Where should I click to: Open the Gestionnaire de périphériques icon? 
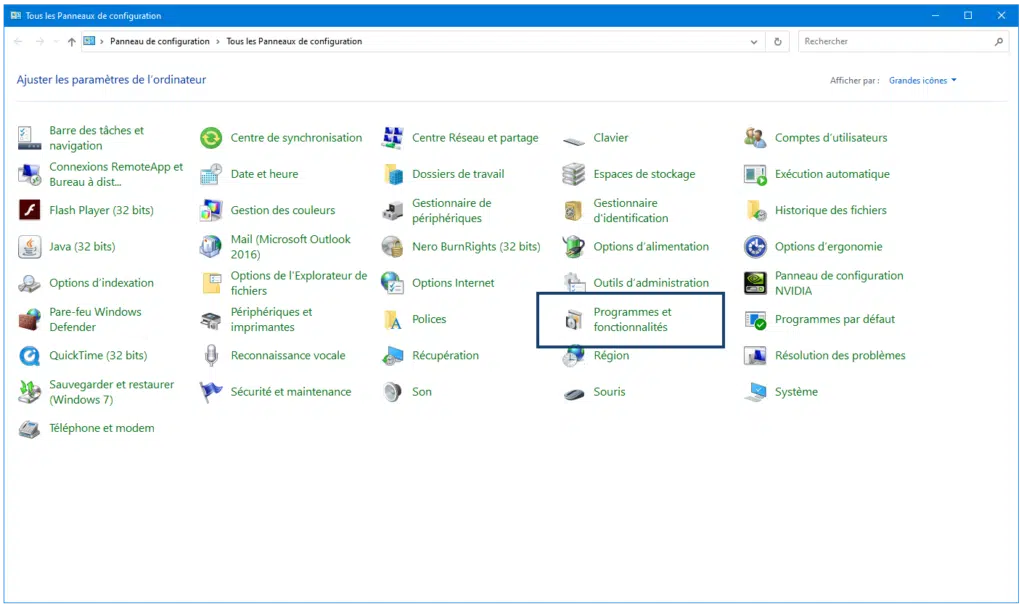click(392, 210)
